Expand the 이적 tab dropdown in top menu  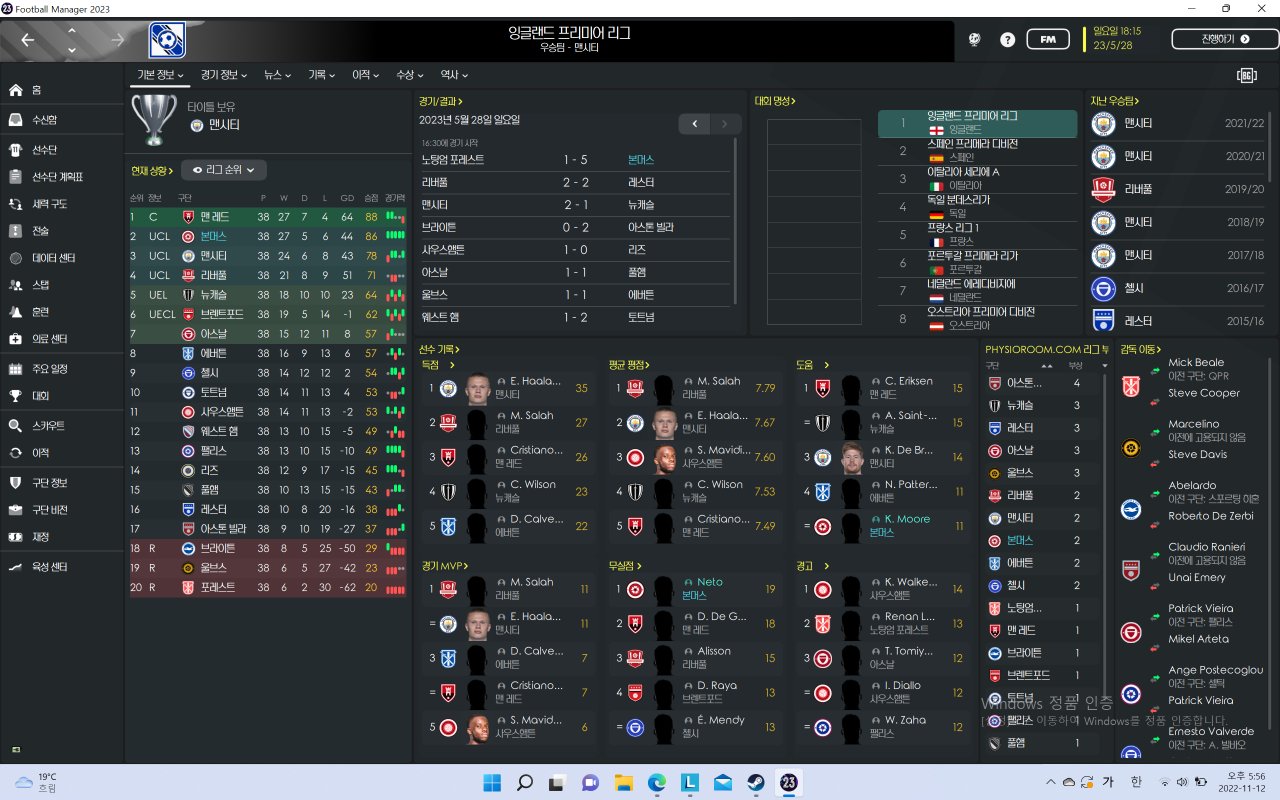tap(366, 75)
